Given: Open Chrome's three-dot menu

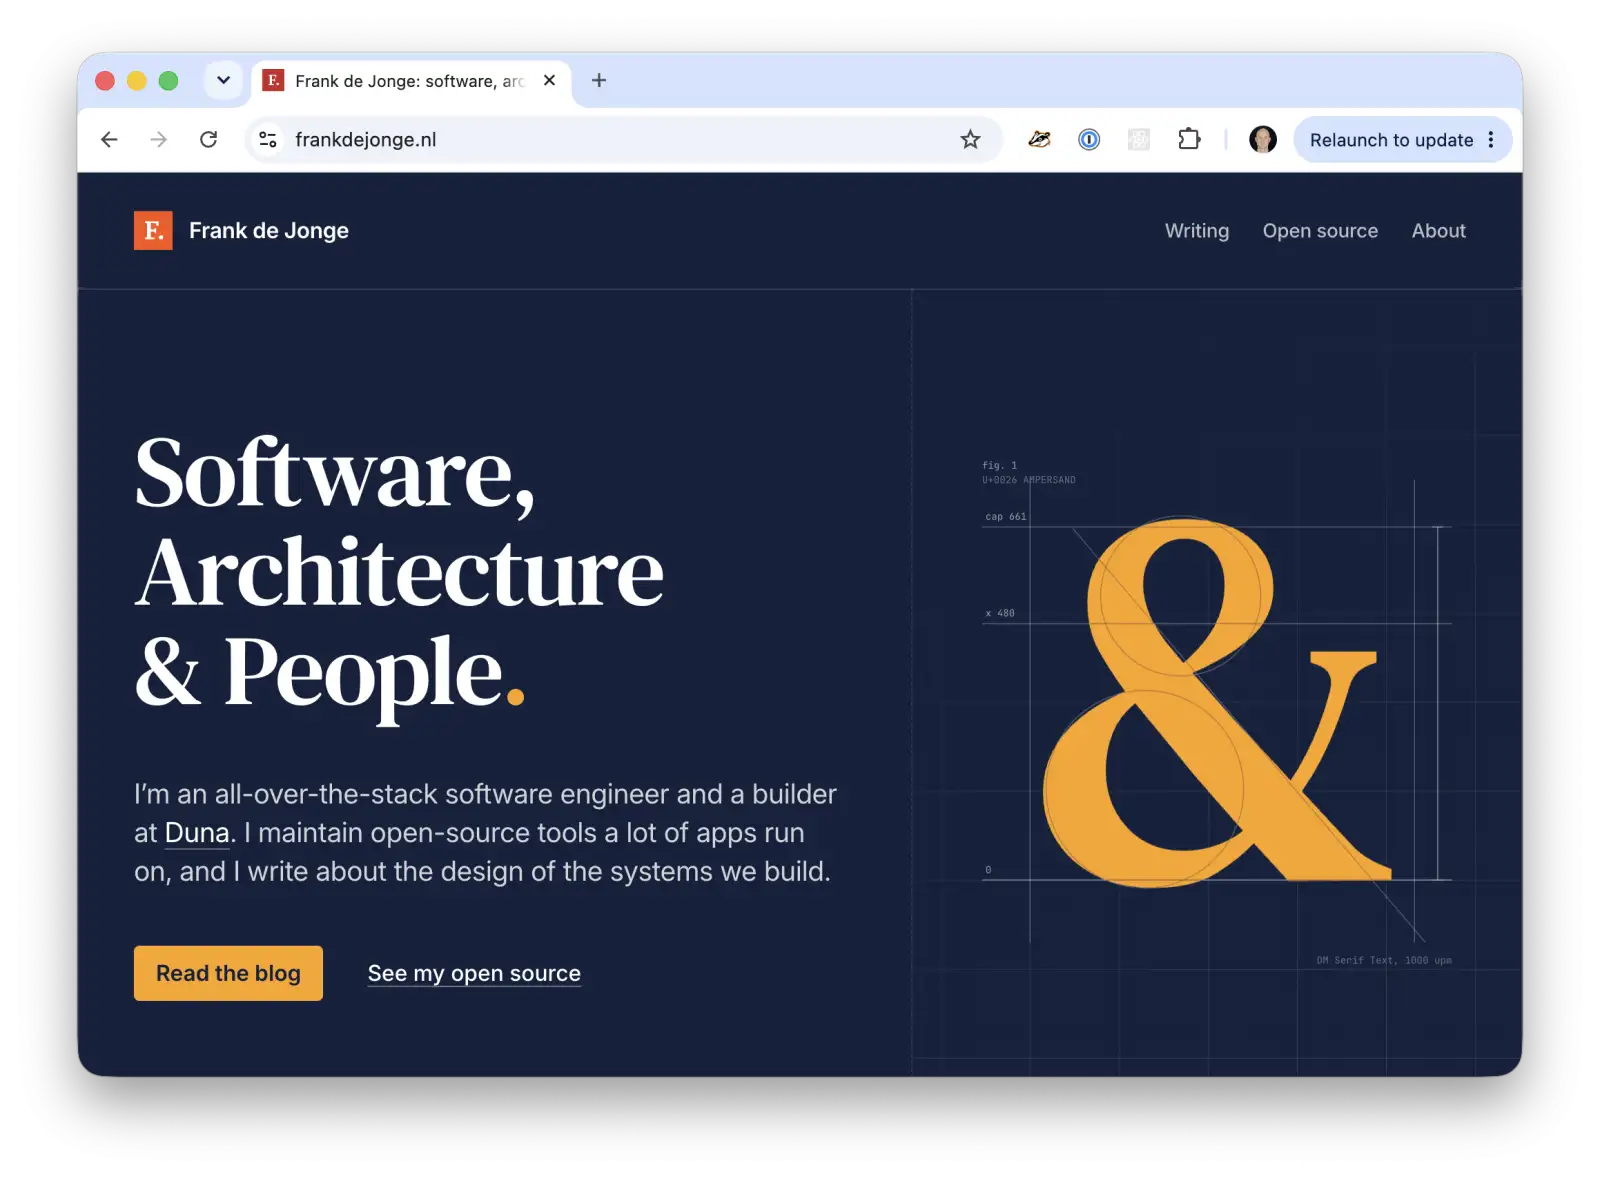Looking at the screenshot, I should pos(1491,140).
